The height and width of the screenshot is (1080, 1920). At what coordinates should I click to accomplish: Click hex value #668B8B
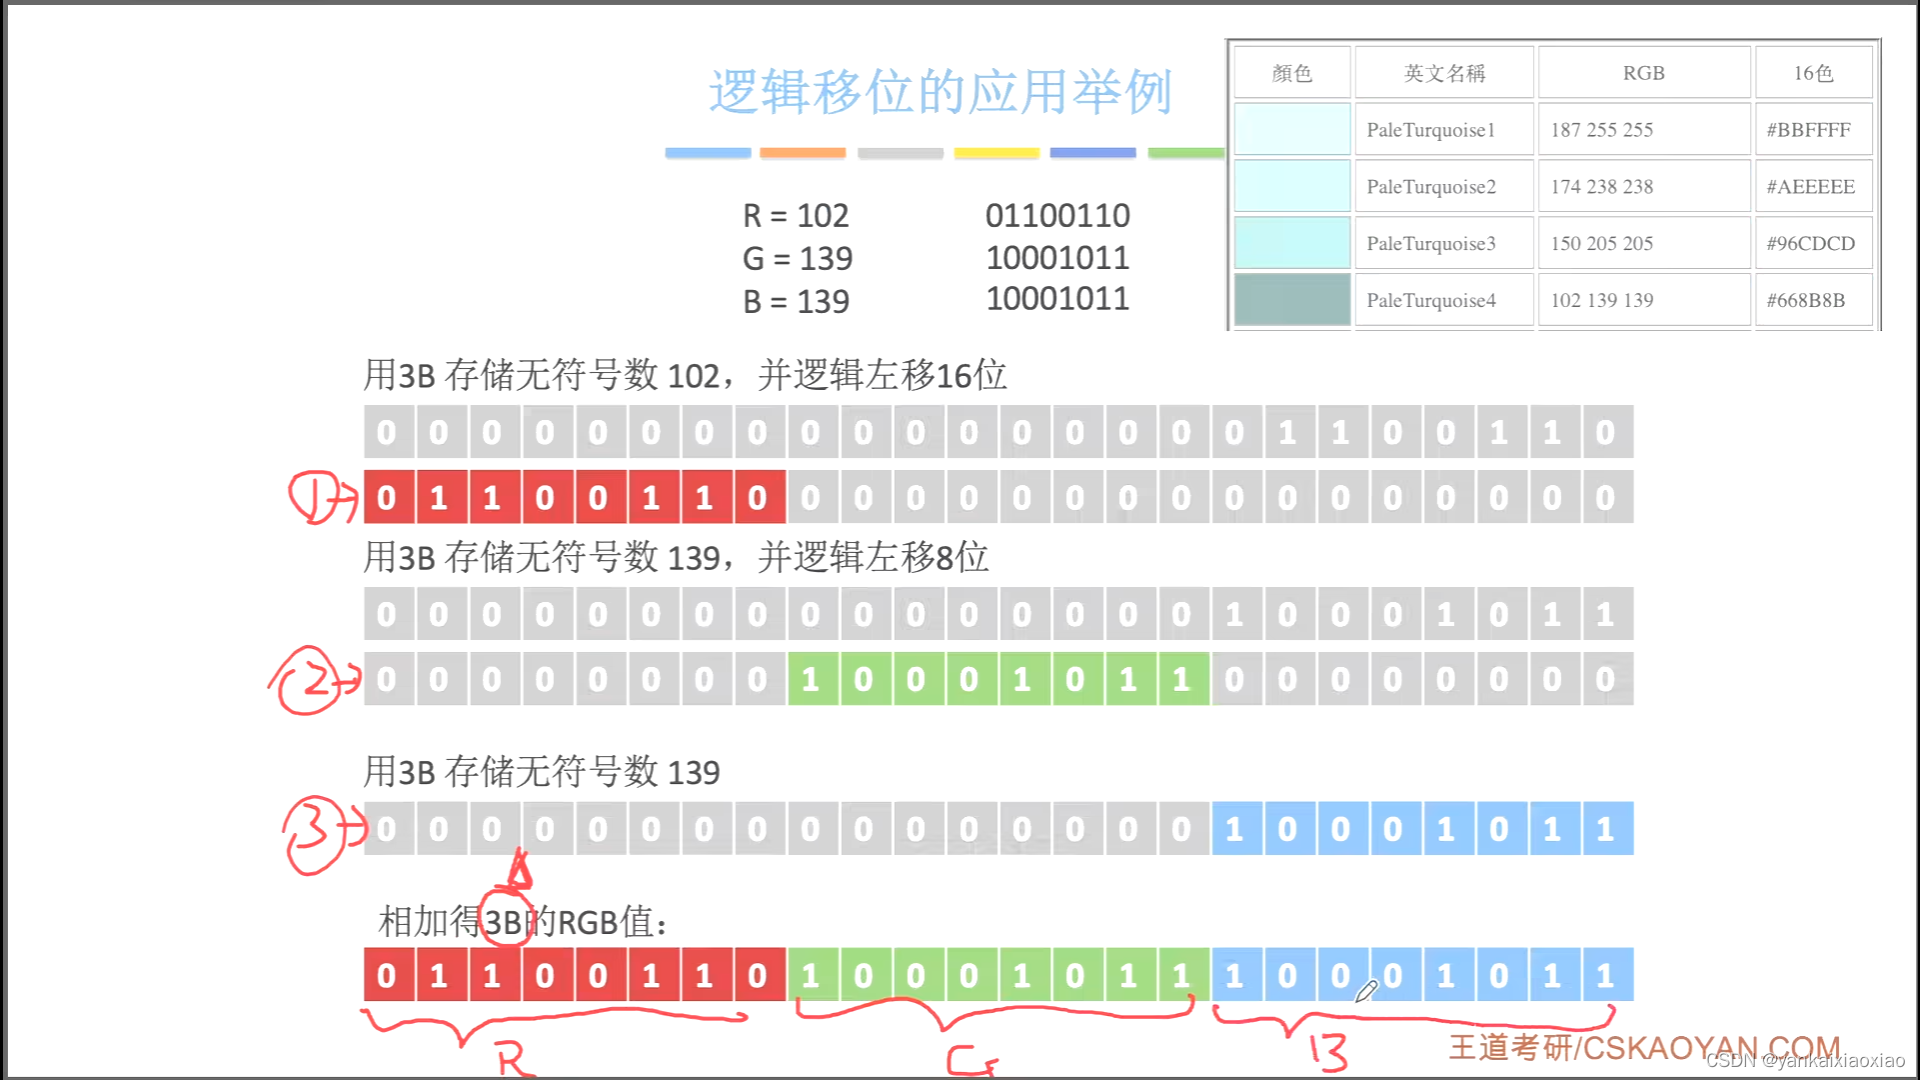pyautogui.click(x=1805, y=300)
